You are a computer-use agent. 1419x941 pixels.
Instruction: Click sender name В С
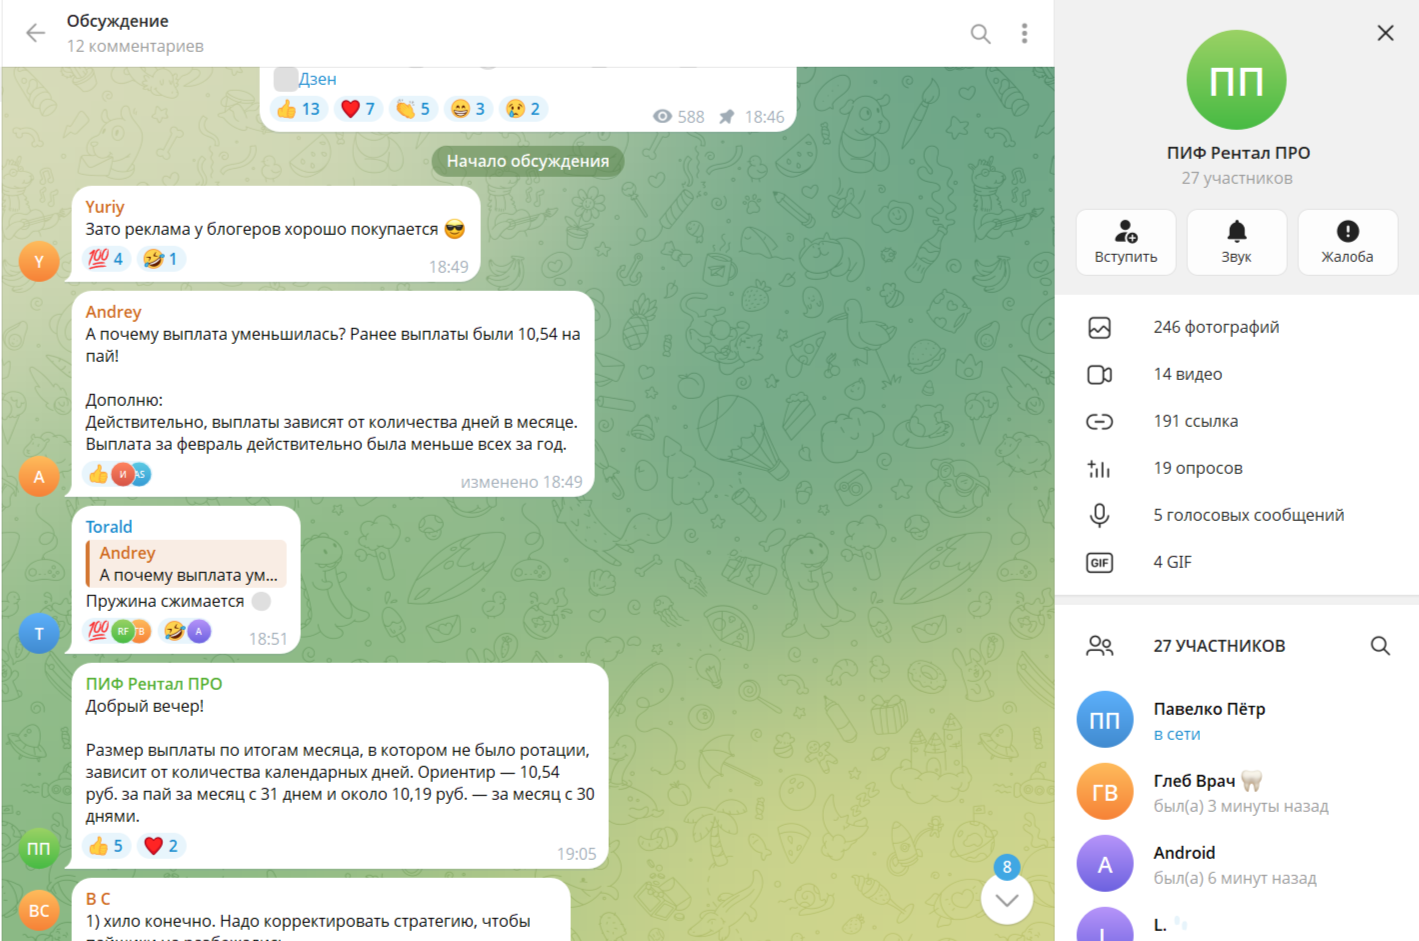98,899
